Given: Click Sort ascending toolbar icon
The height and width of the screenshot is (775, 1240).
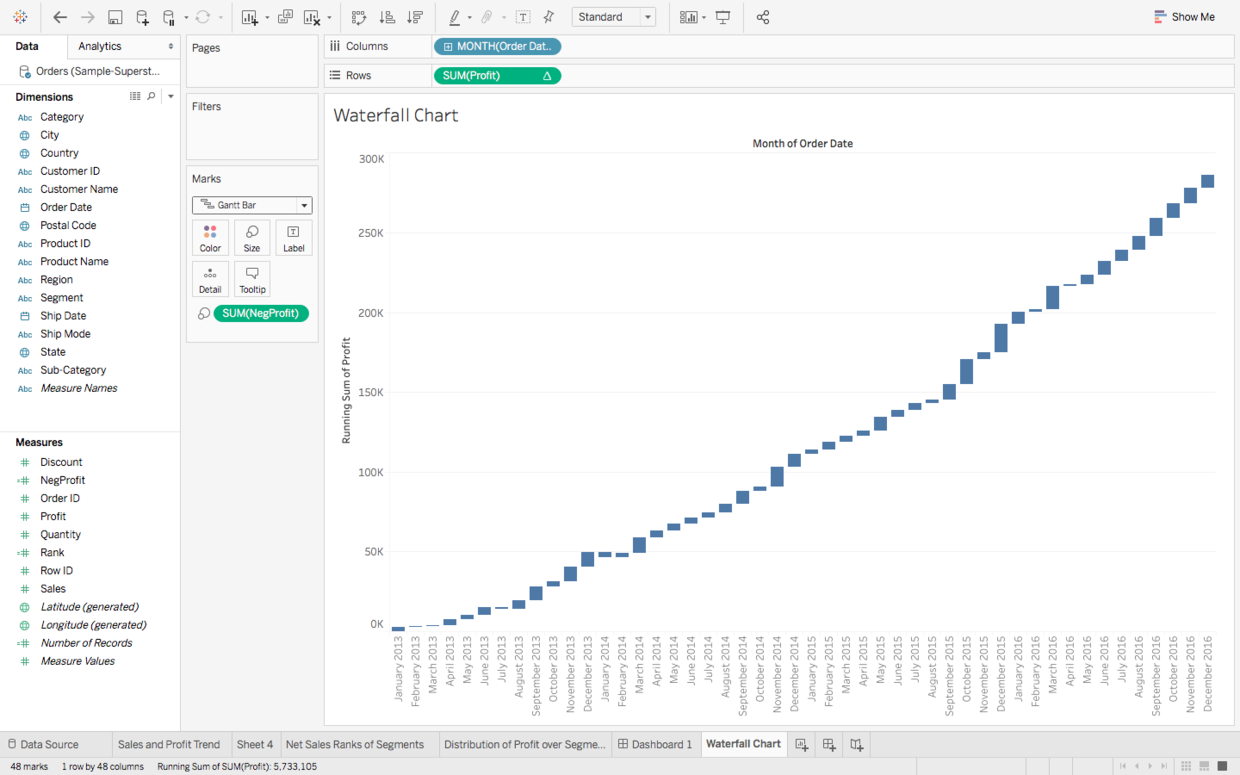Looking at the screenshot, I should [x=387, y=17].
